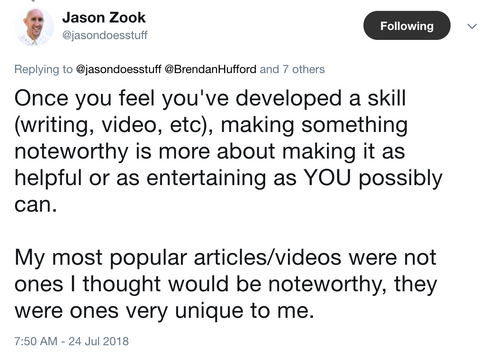Click the line 'My most popular articles/videos'
The image size is (487, 361).
225,258
